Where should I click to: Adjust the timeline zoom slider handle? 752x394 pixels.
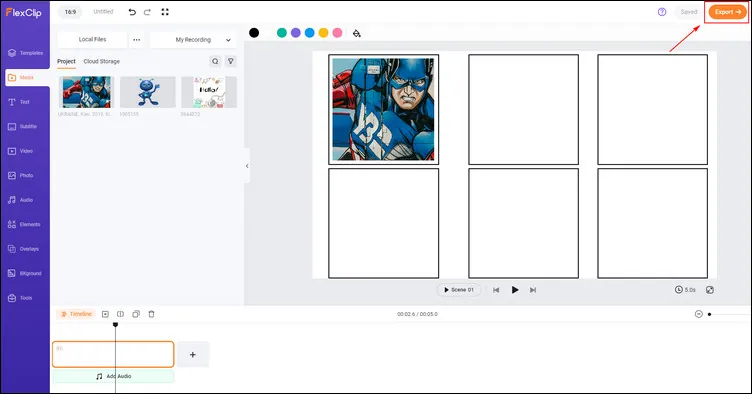[709, 314]
